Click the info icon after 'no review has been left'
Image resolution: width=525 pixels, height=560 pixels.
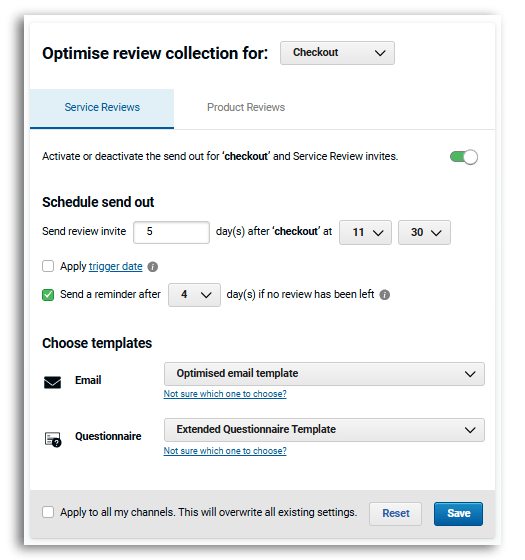(x=384, y=295)
